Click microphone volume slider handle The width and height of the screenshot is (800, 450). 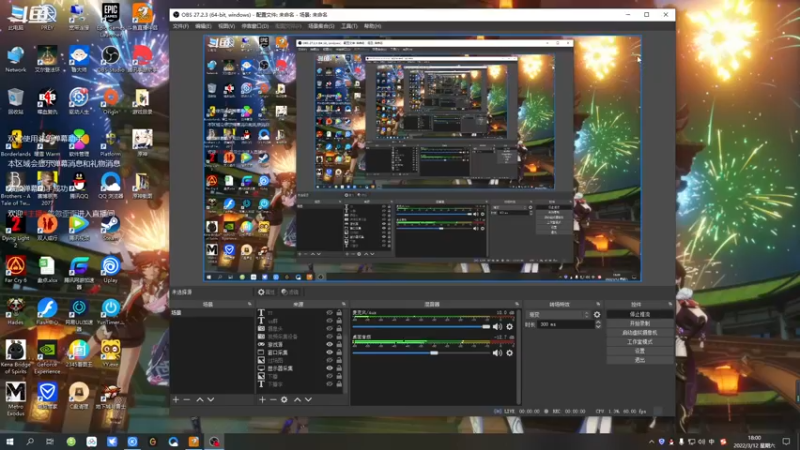[x=486, y=327]
